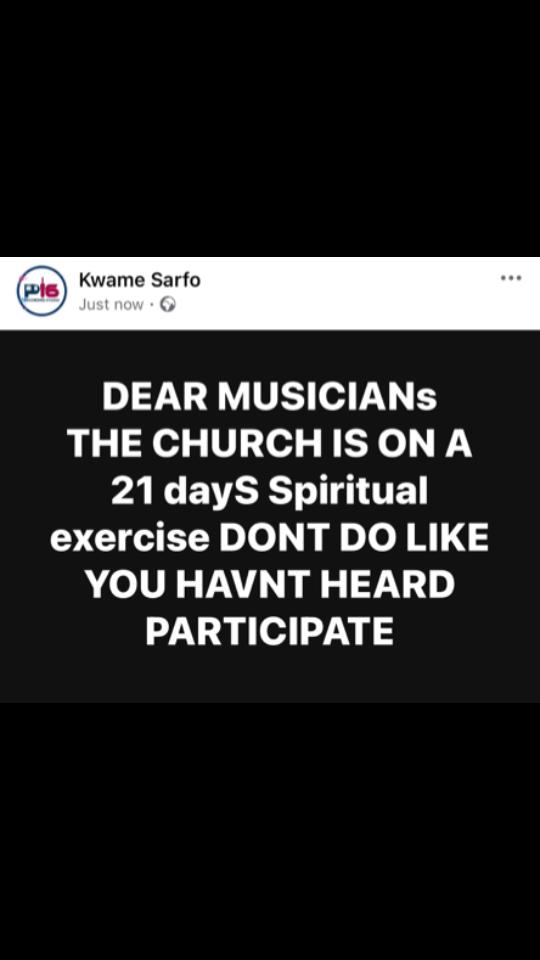540x960 pixels.
Task: Tap the black area above the post
Action: pyautogui.click(x=270, y=129)
